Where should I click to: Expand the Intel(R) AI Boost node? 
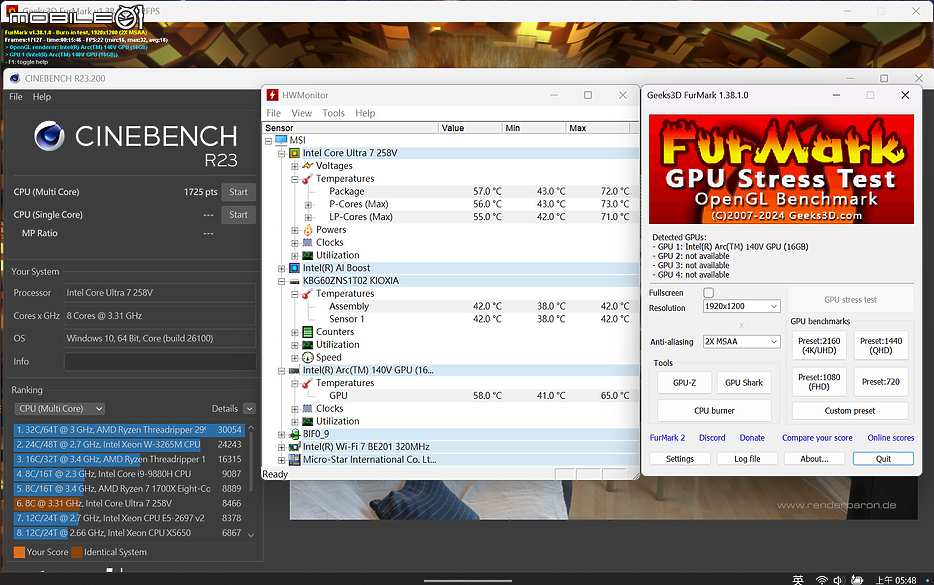coord(281,269)
